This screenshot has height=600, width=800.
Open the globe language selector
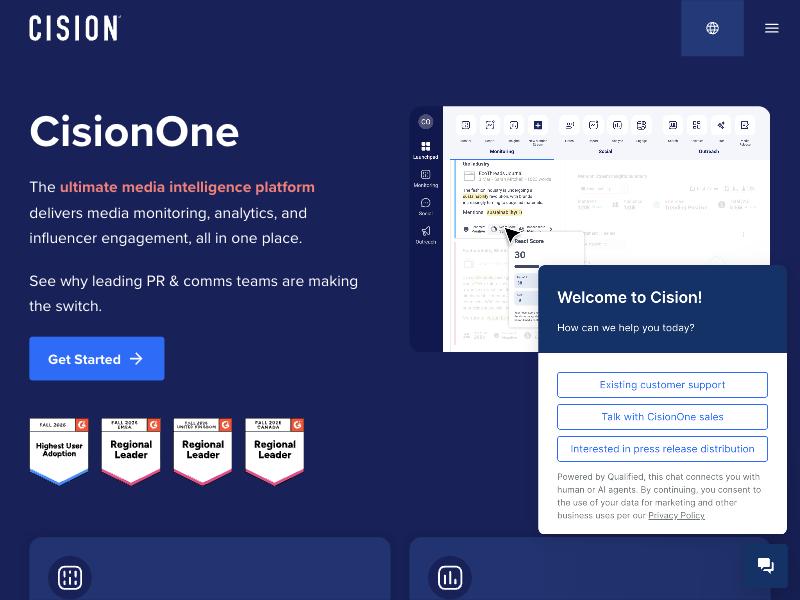(x=712, y=28)
